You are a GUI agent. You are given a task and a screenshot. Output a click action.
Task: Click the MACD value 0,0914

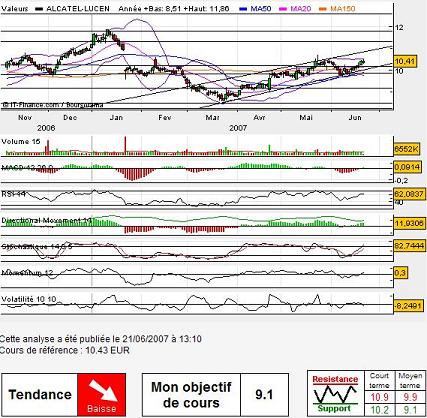coord(407,167)
